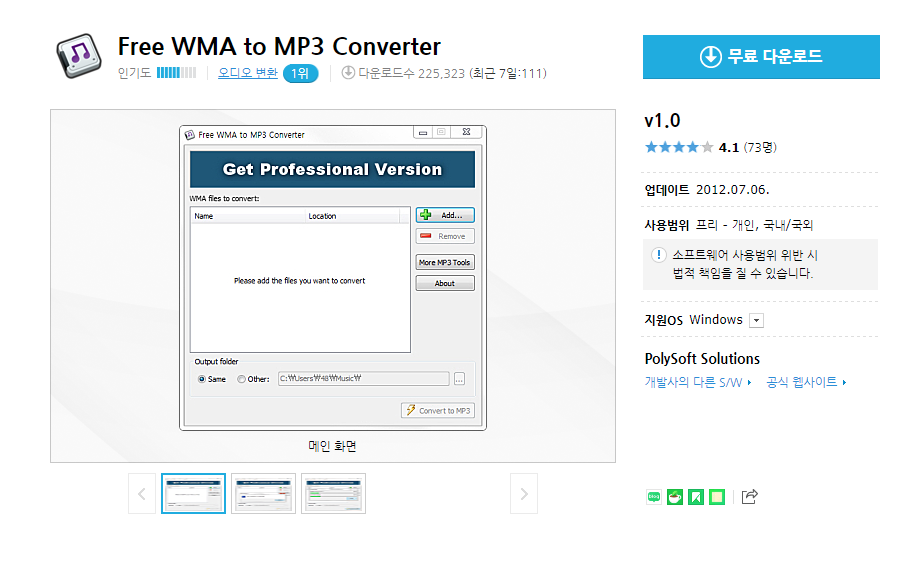Expand the 지원OS Windows dropdown arrow

[x=756, y=321]
